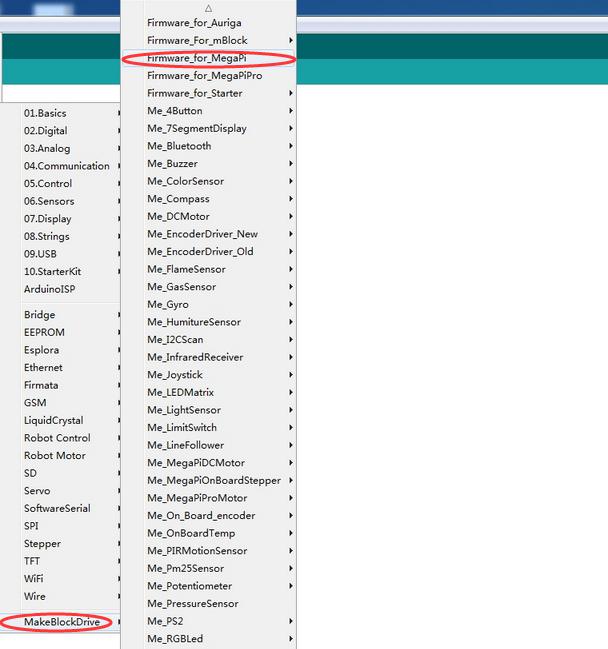This screenshot has height=649, width=608.
Task: Open Me_Potentiometer submenu
Action: 209,586
